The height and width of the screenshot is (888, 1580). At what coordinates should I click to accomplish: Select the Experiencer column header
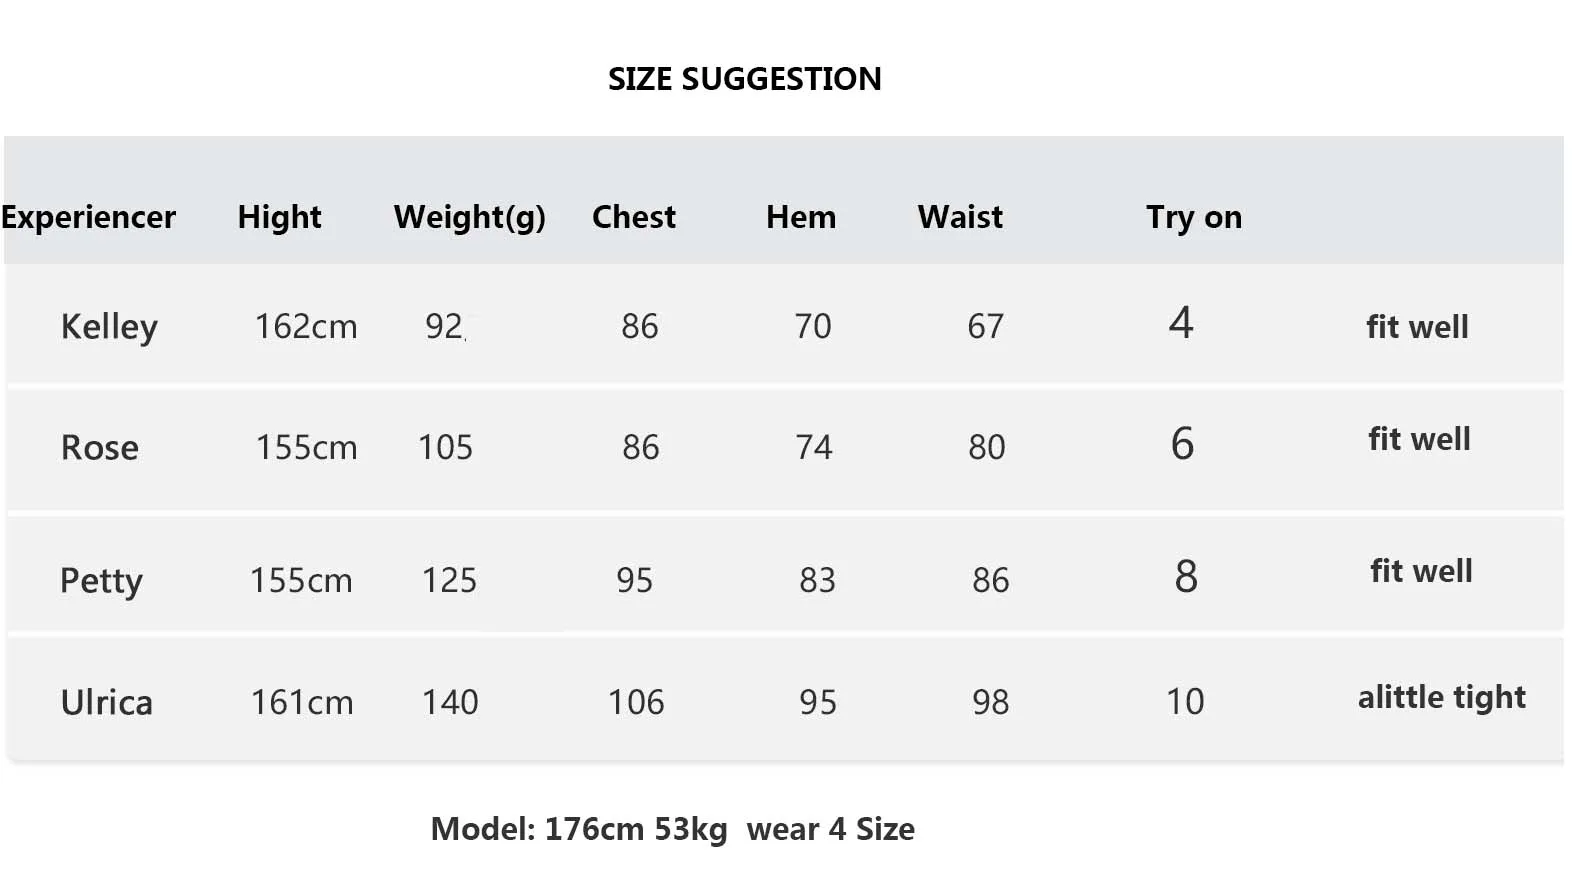click(x=88, y=217)
